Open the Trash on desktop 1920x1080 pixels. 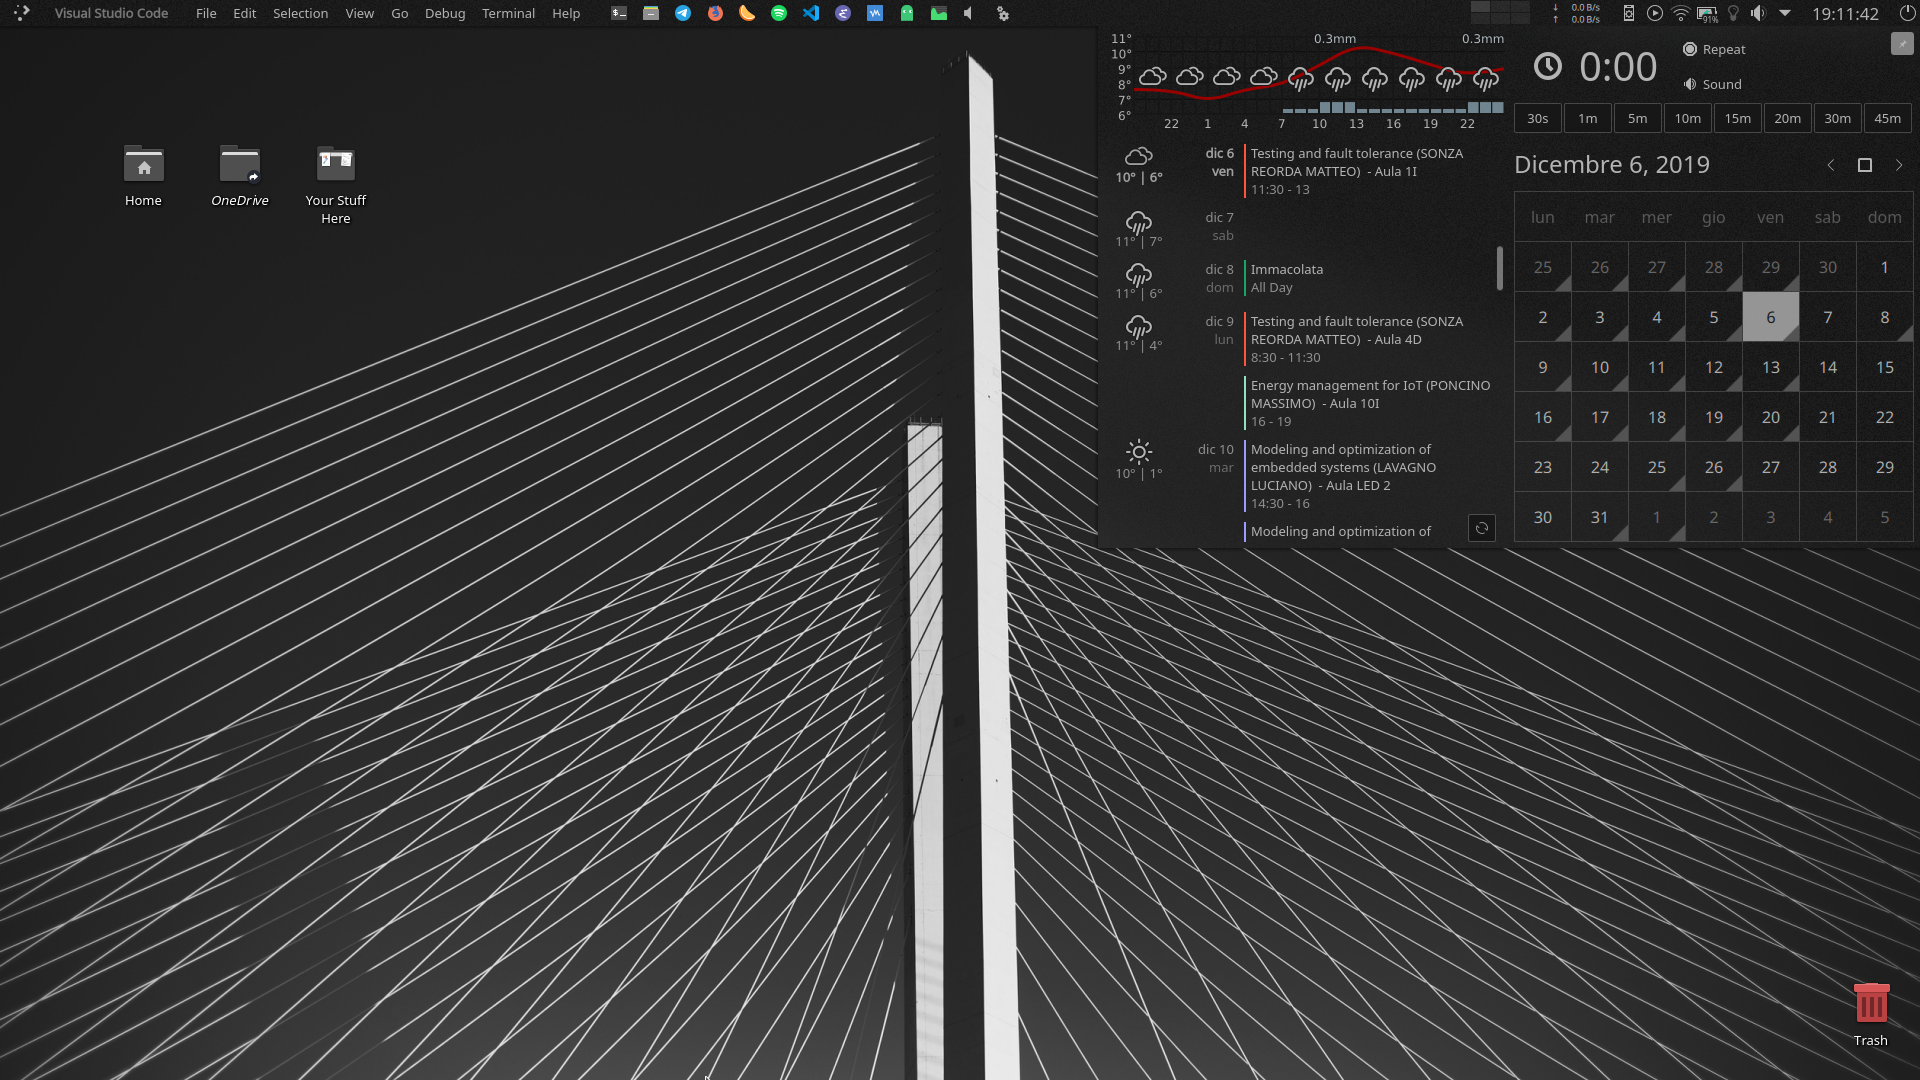pos(1870,1005)
